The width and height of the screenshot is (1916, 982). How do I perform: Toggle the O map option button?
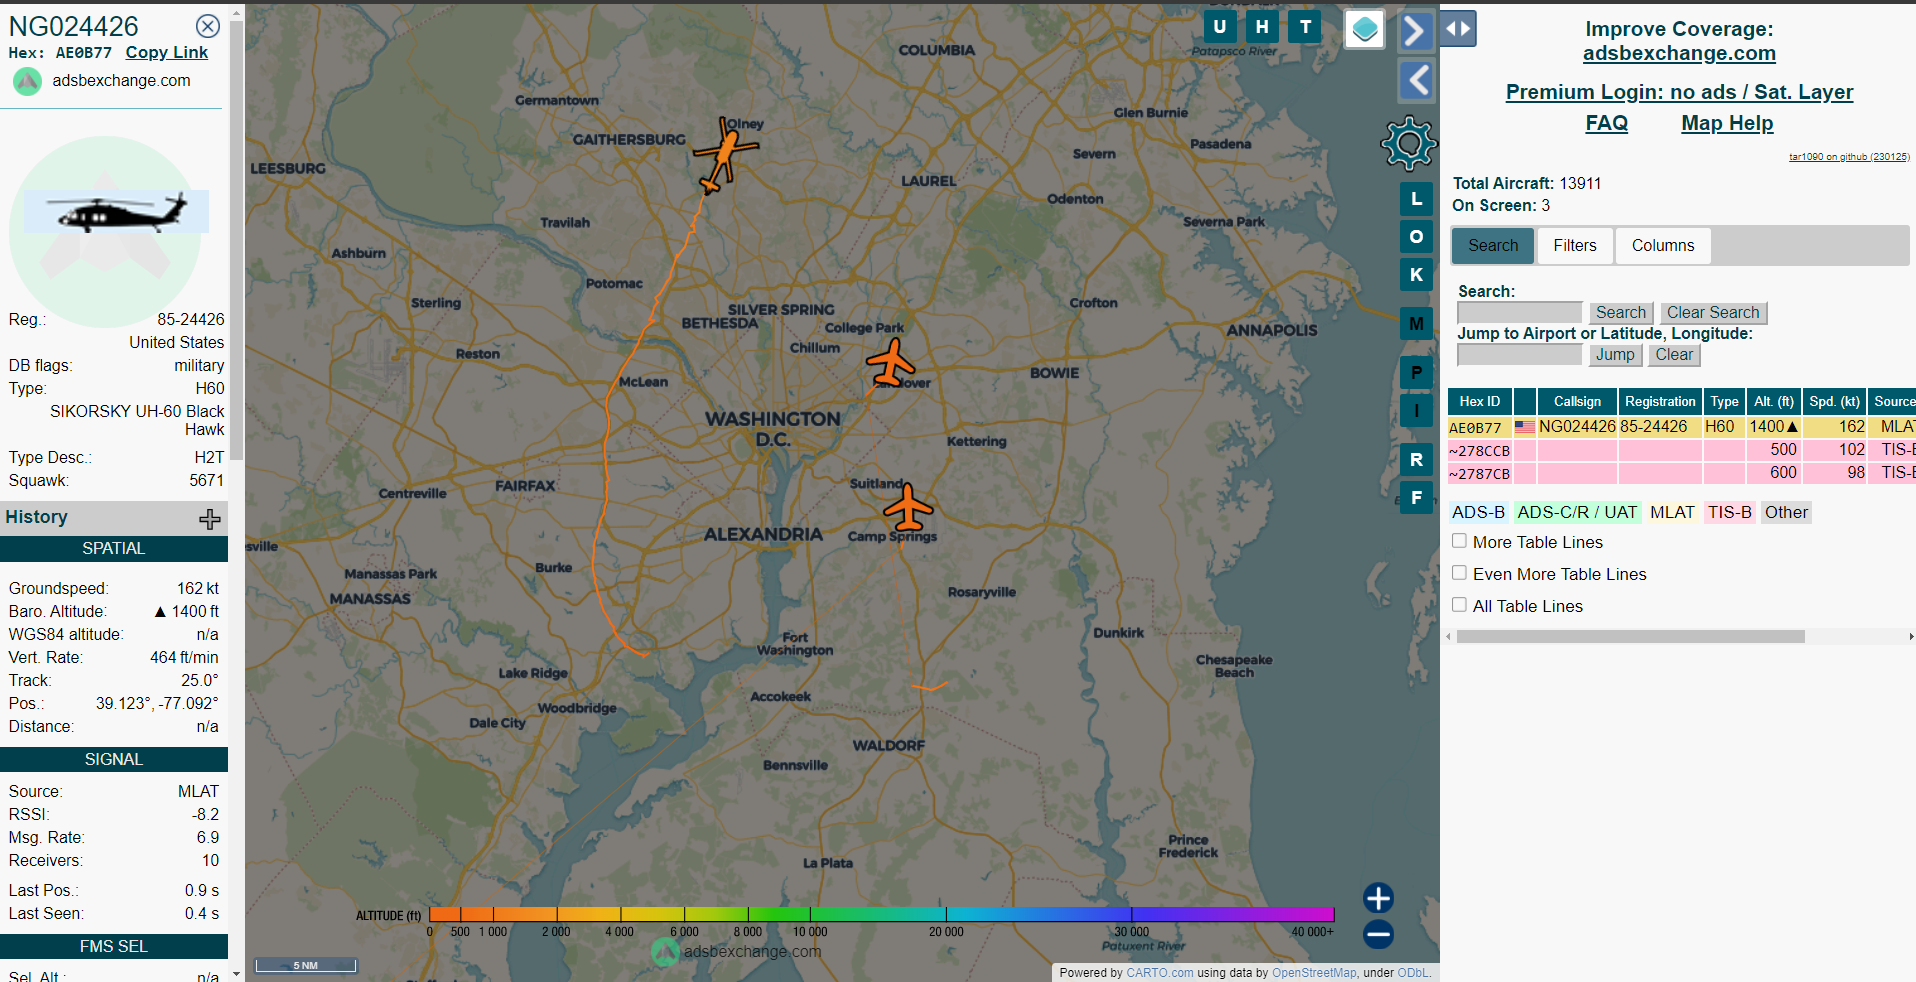point(1416,237)
